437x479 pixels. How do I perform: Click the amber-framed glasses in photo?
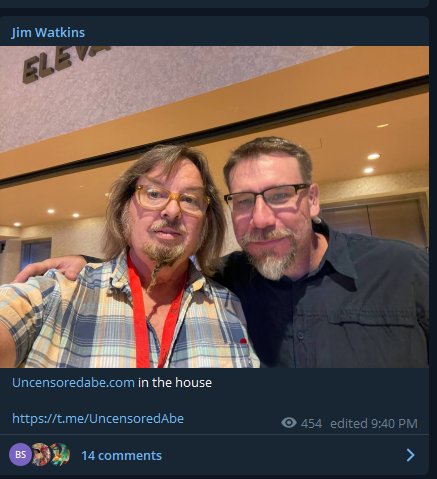click(172, 200)
